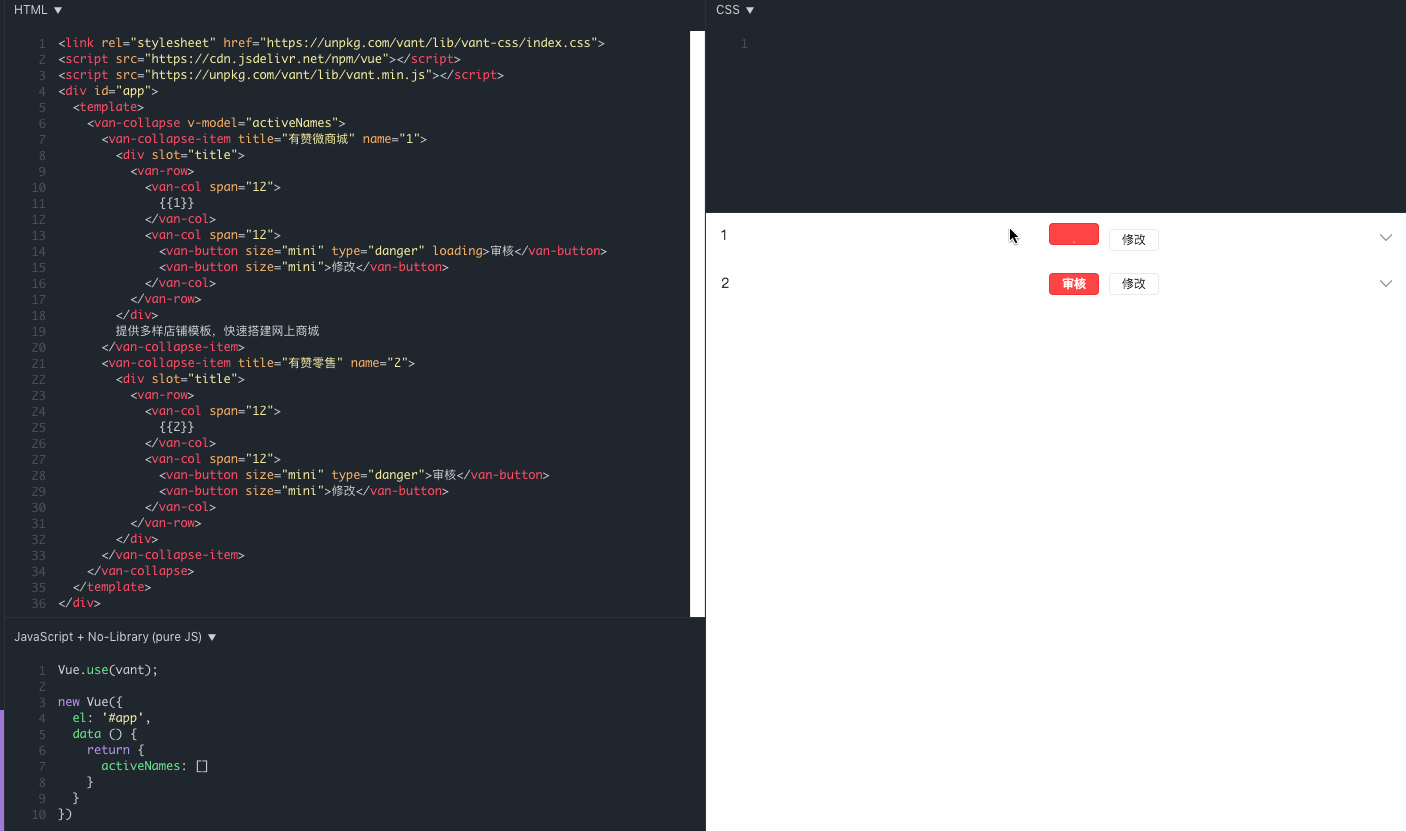
Task: Click the {{1}} template expression in HTML
Action: click(176, 203)
